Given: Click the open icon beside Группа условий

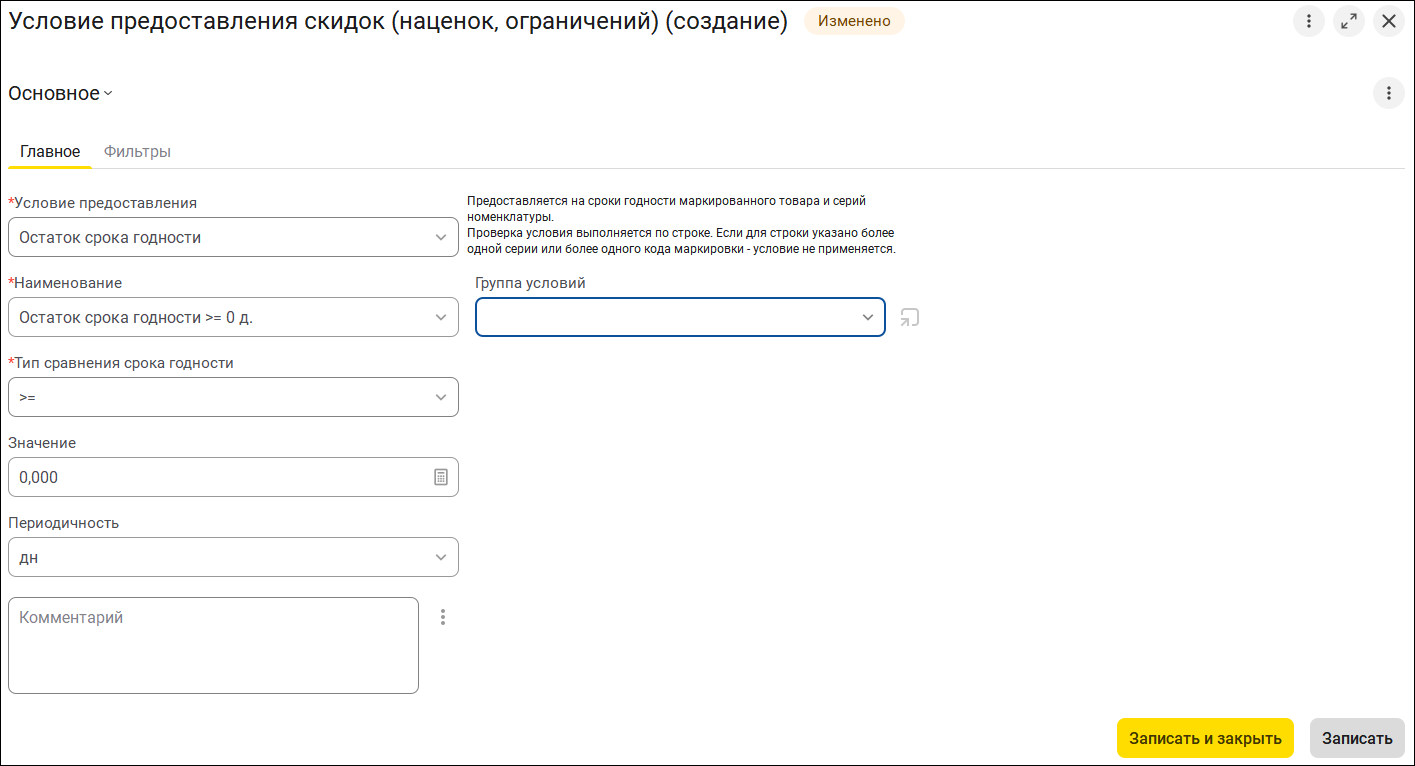Looking at the screenshot, I should click(x=909, y=318).
